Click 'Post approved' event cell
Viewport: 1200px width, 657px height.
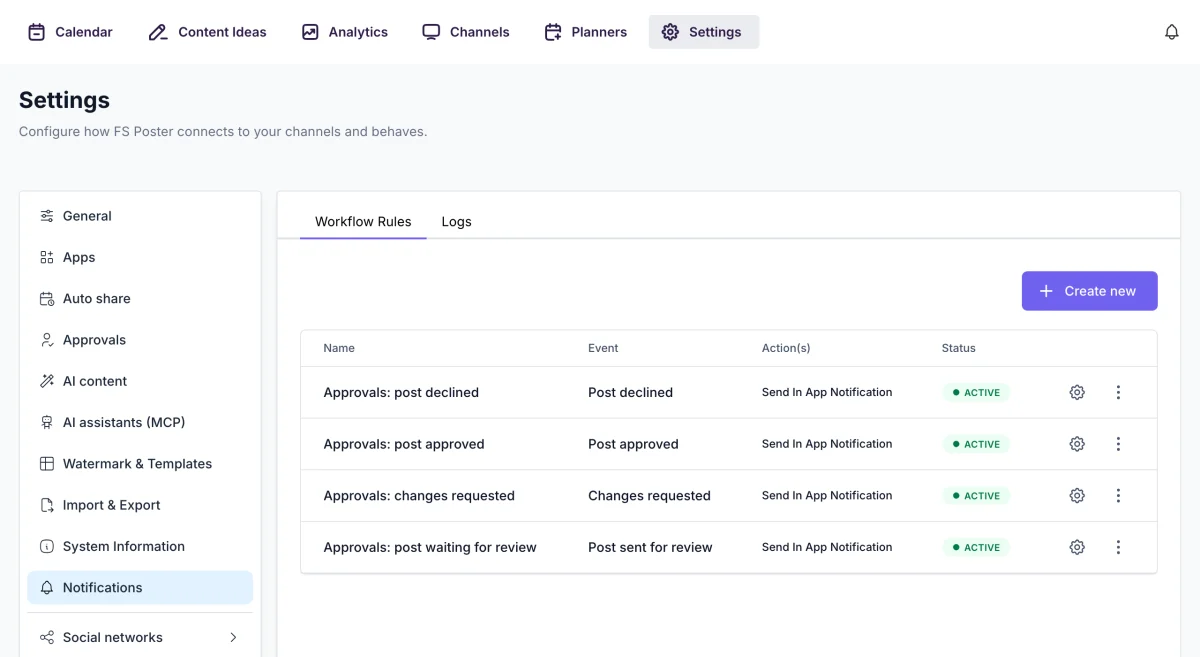click(x=633, y=444)
